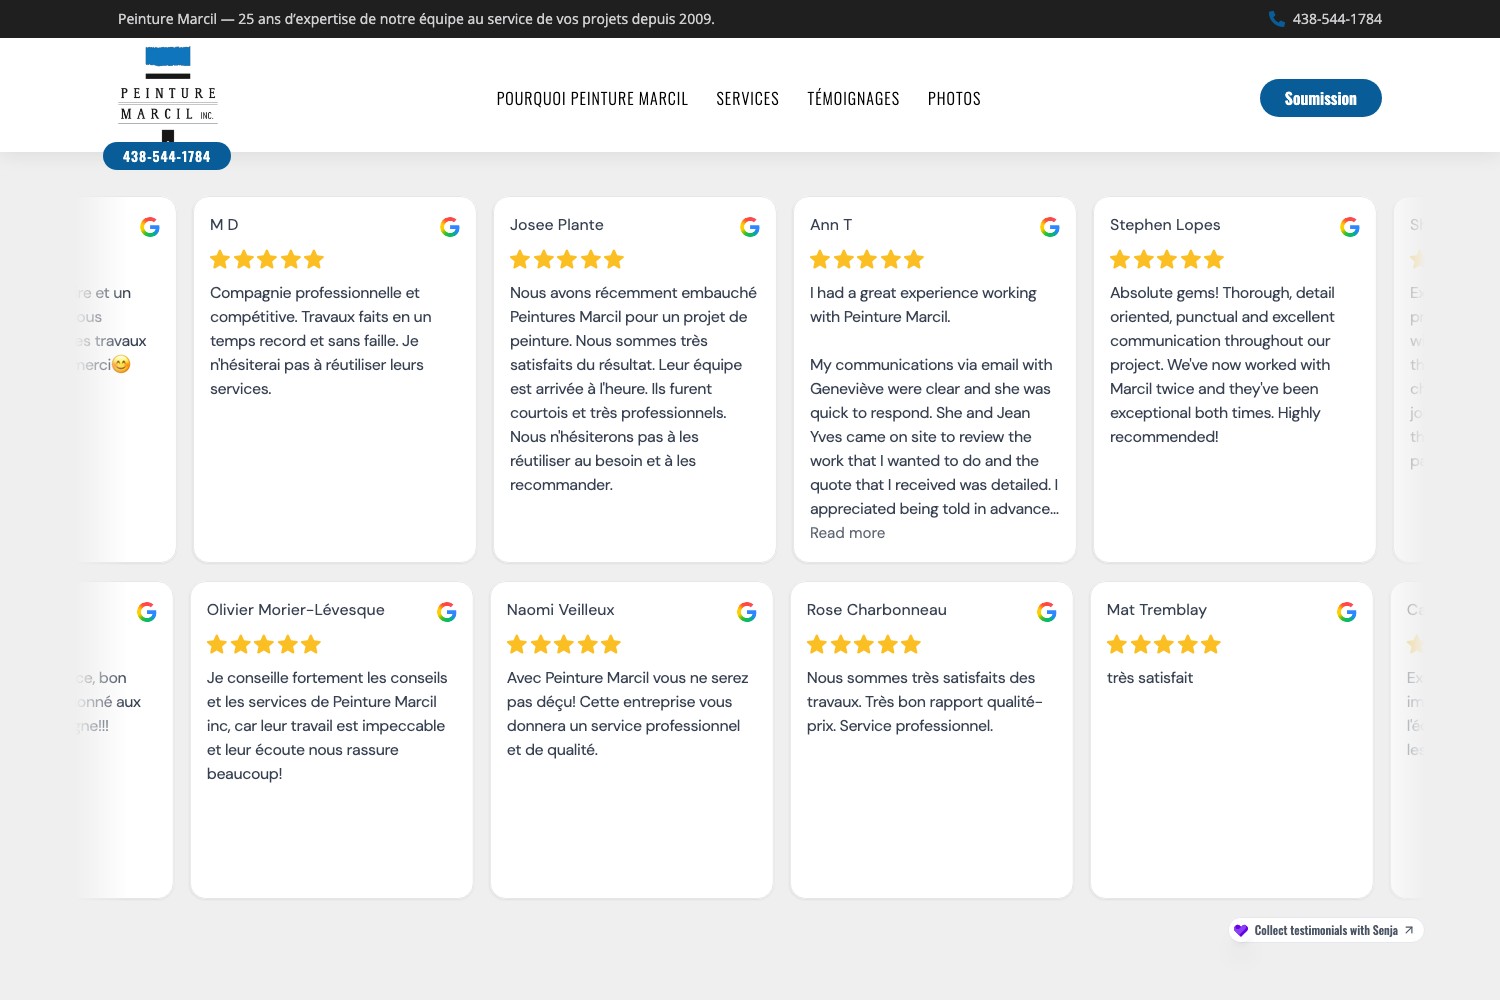The height and width of the screenshot is (1000, 1500).
Task: Click the phone icon in top bar
Action: [x=1276, y=19]
